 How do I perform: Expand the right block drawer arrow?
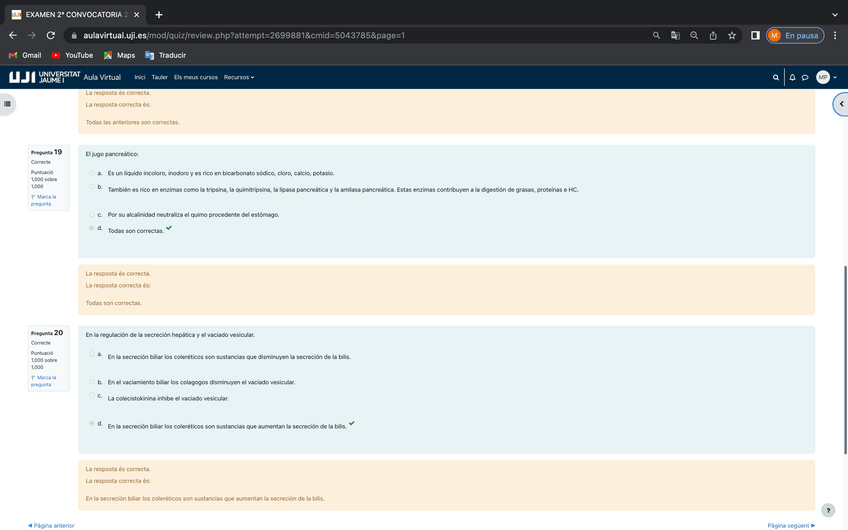pyautogui.click(x=840, y=103)
